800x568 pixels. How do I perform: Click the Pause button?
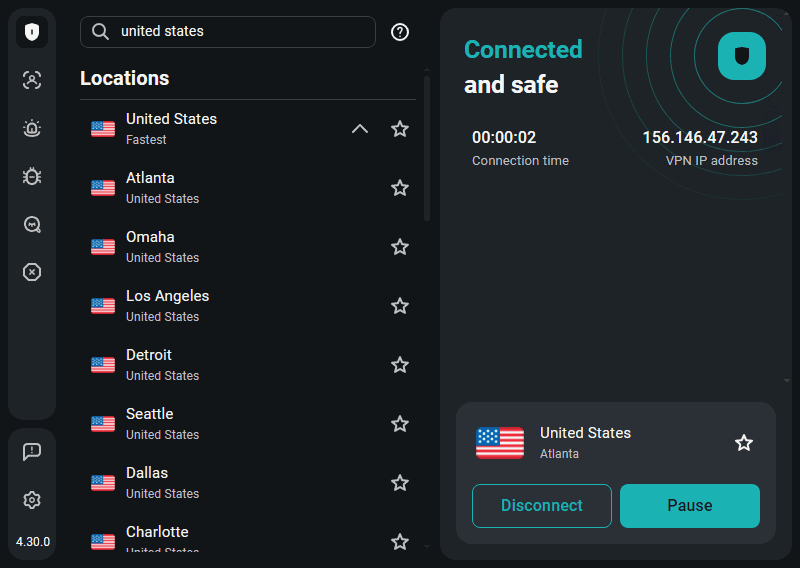[690, 506]
